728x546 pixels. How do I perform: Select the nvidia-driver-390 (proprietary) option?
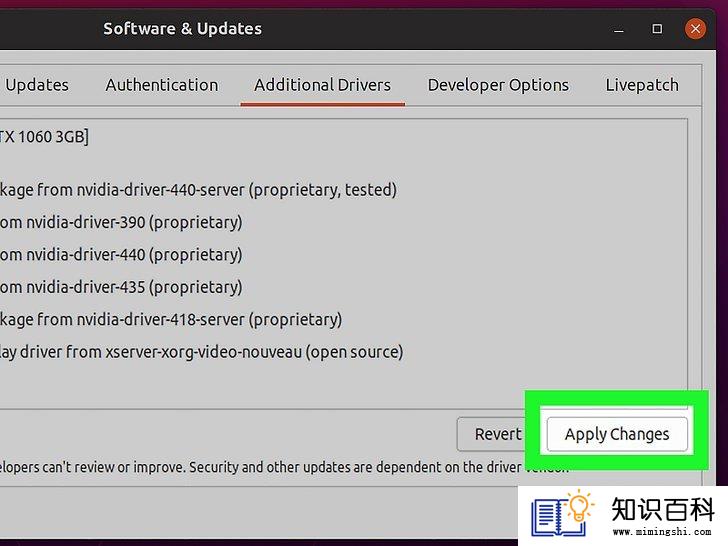click(x=121, y=222)
